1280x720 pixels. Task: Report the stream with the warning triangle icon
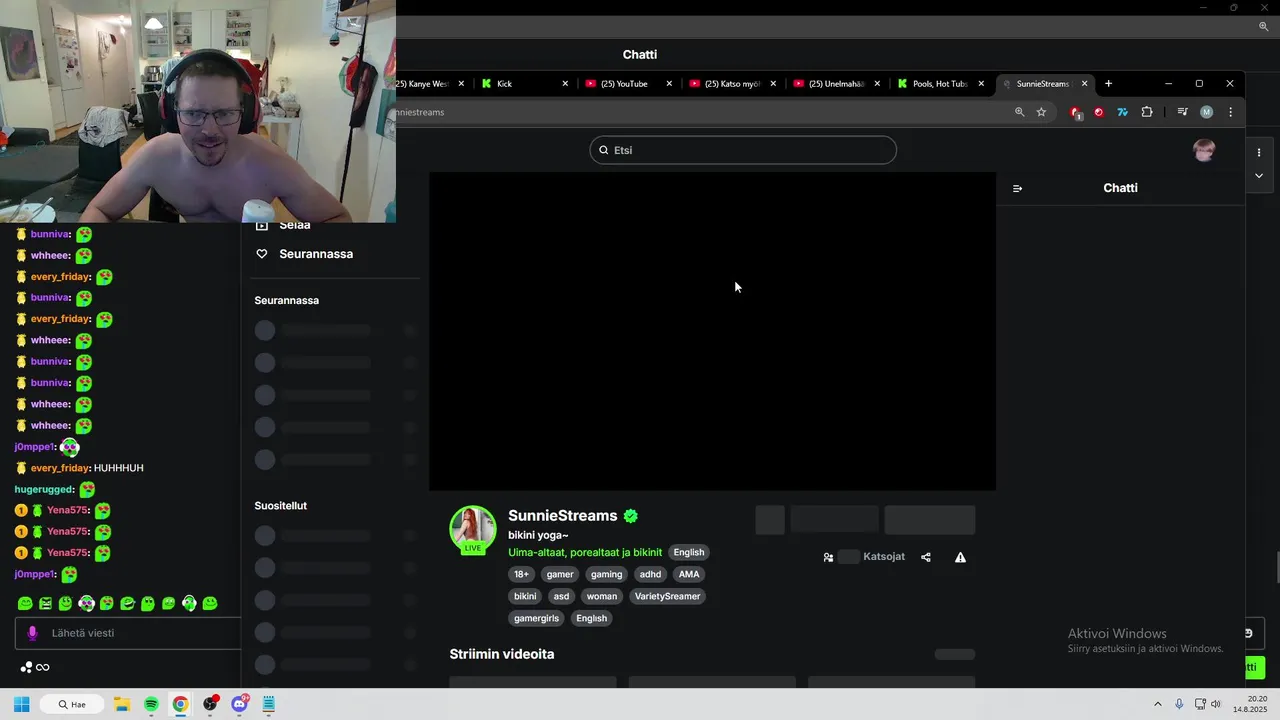pyautogui.click(x=960, y=557)
